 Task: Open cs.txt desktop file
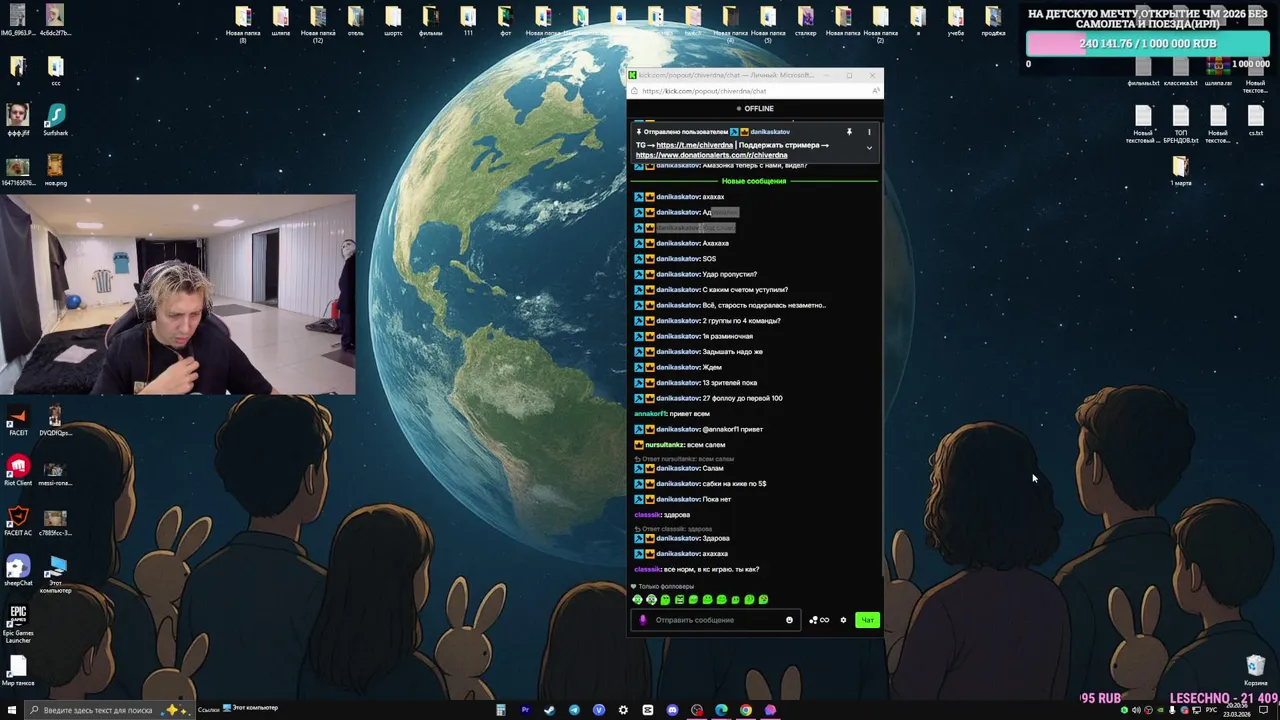[1256, 120]
